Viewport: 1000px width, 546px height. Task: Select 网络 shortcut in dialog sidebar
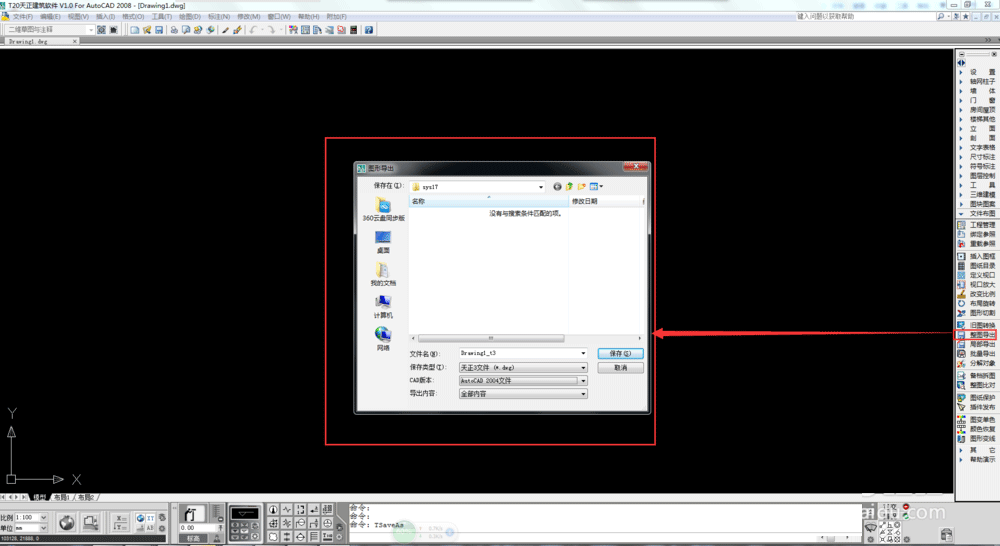tap(383, 339)
